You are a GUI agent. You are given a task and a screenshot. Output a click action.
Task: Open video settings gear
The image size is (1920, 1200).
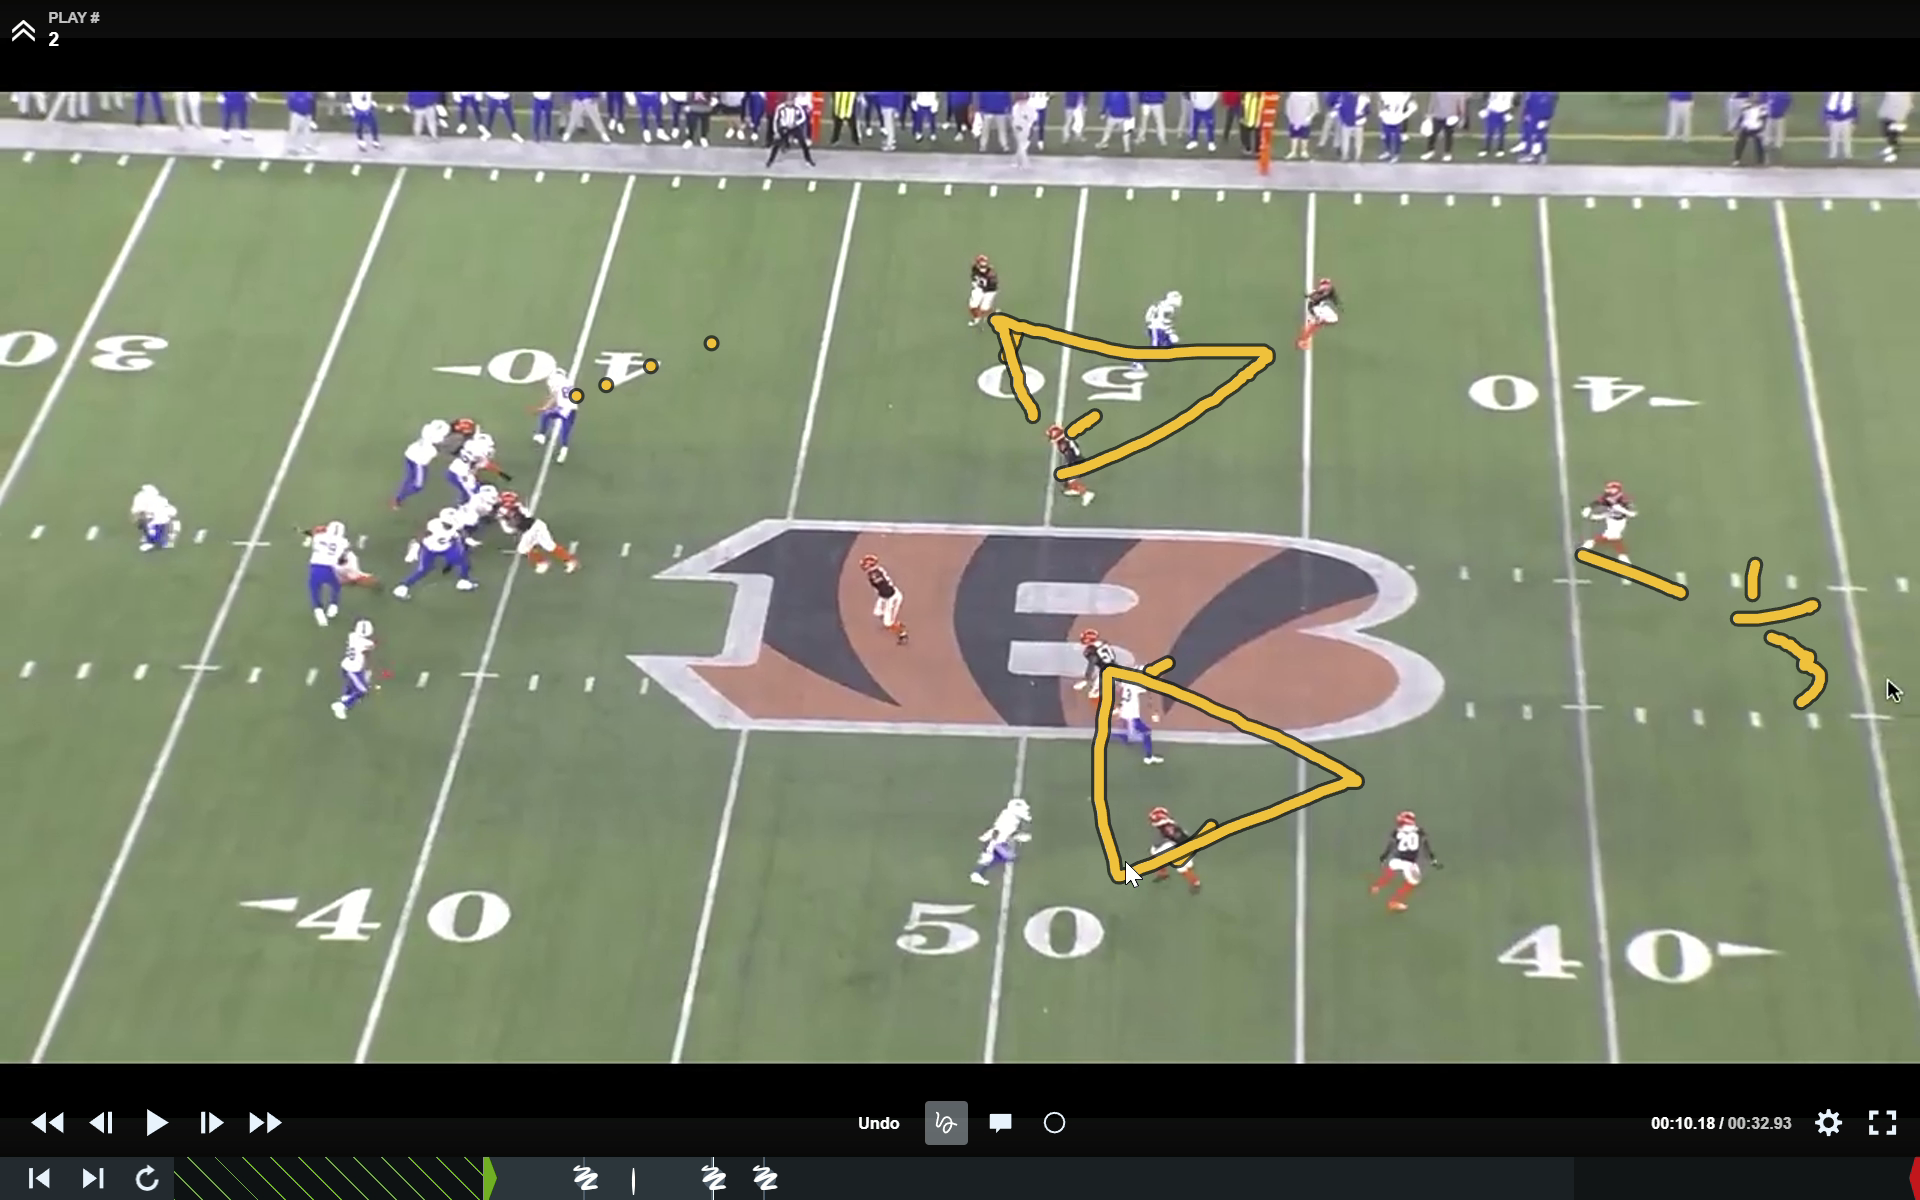point(1828,1123)
